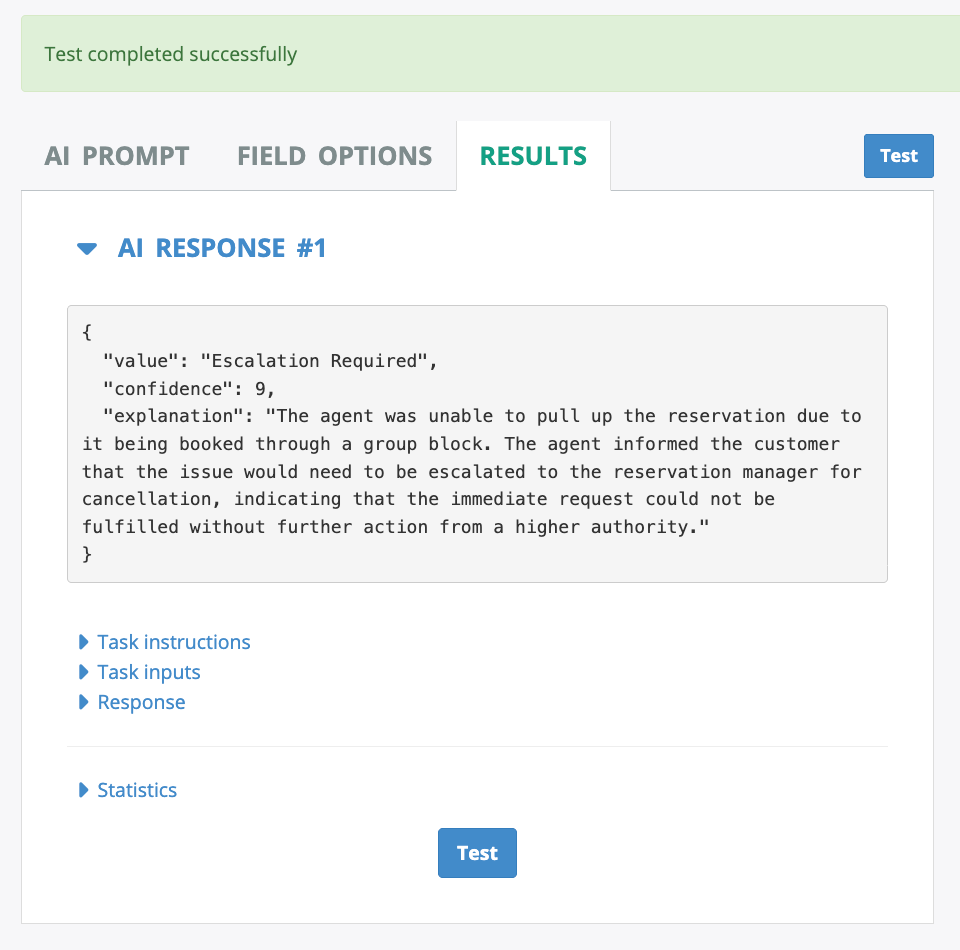Click the arrow icon beside Task instructions
This screenshot has height=950, width=960.
click(x=84, y=642)
